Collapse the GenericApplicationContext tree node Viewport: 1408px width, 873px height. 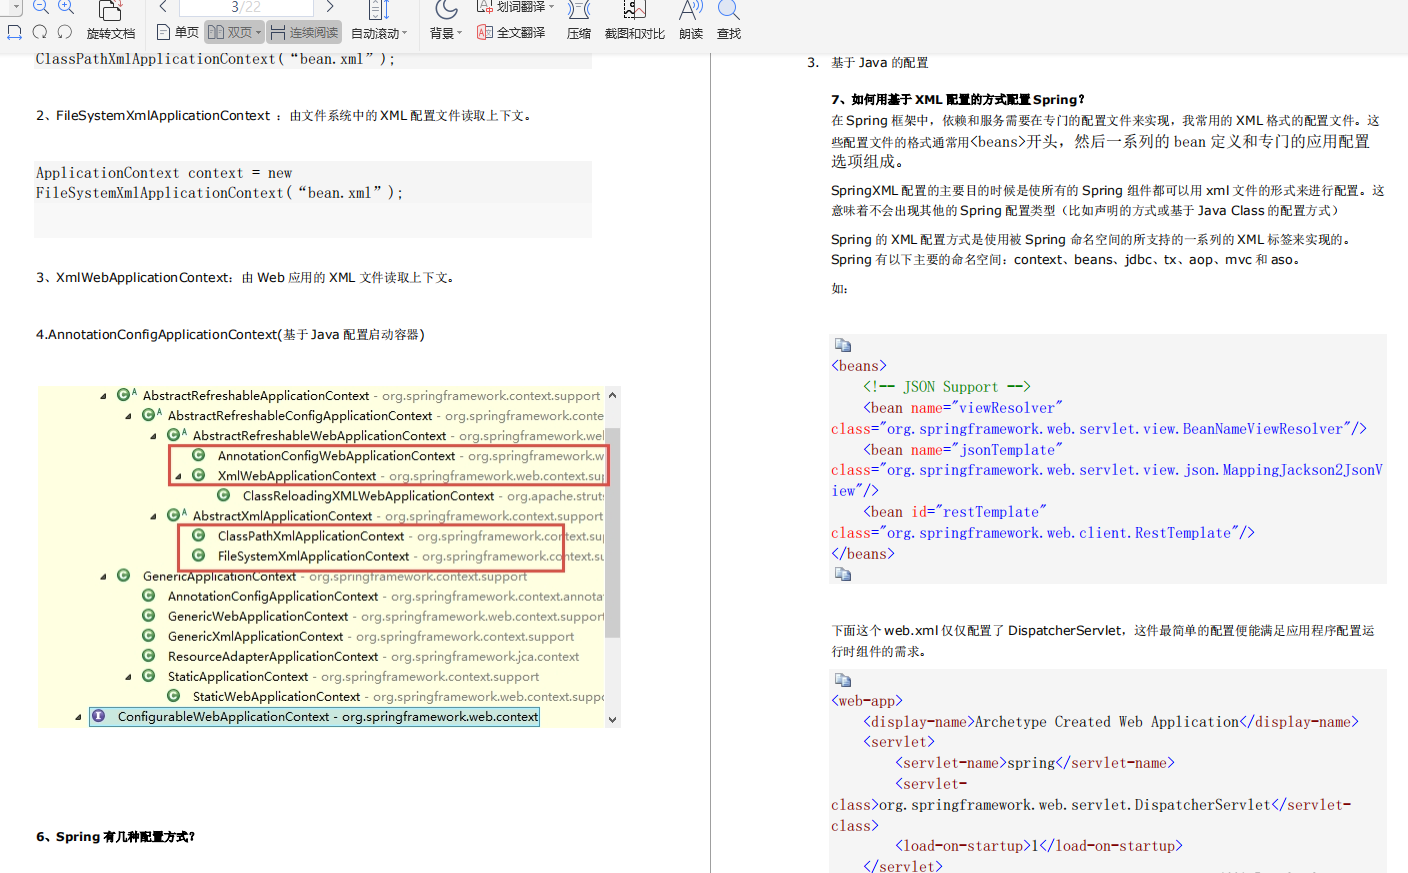(x=104, y=577)
